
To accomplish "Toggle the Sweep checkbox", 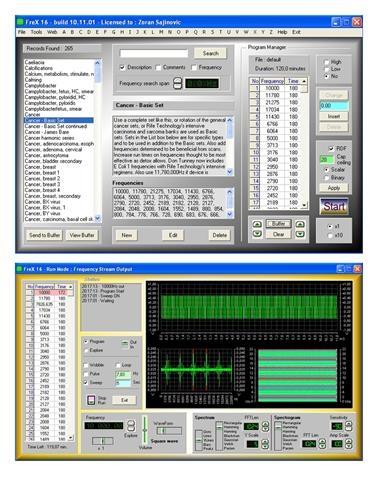I will (86, 383).
